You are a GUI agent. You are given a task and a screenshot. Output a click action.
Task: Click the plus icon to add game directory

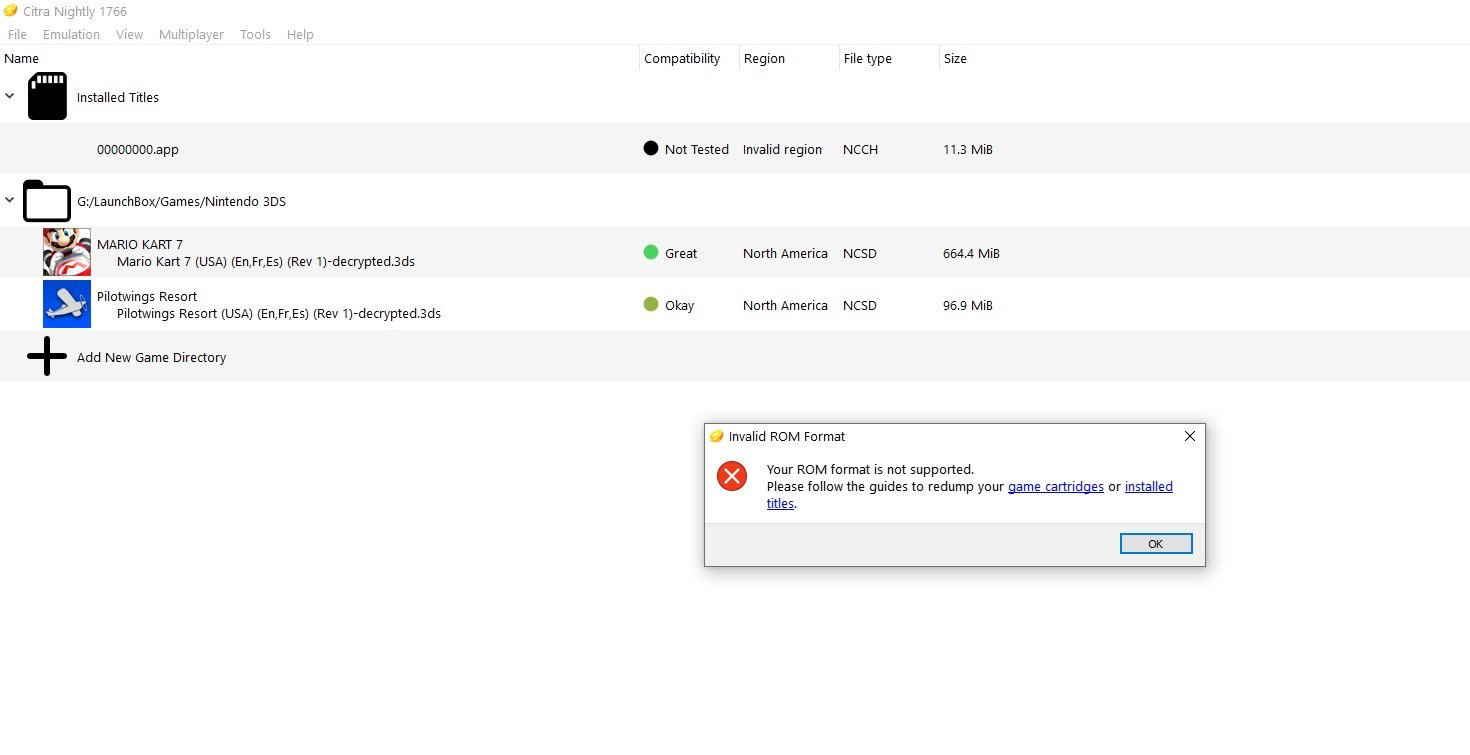(47, 356)
